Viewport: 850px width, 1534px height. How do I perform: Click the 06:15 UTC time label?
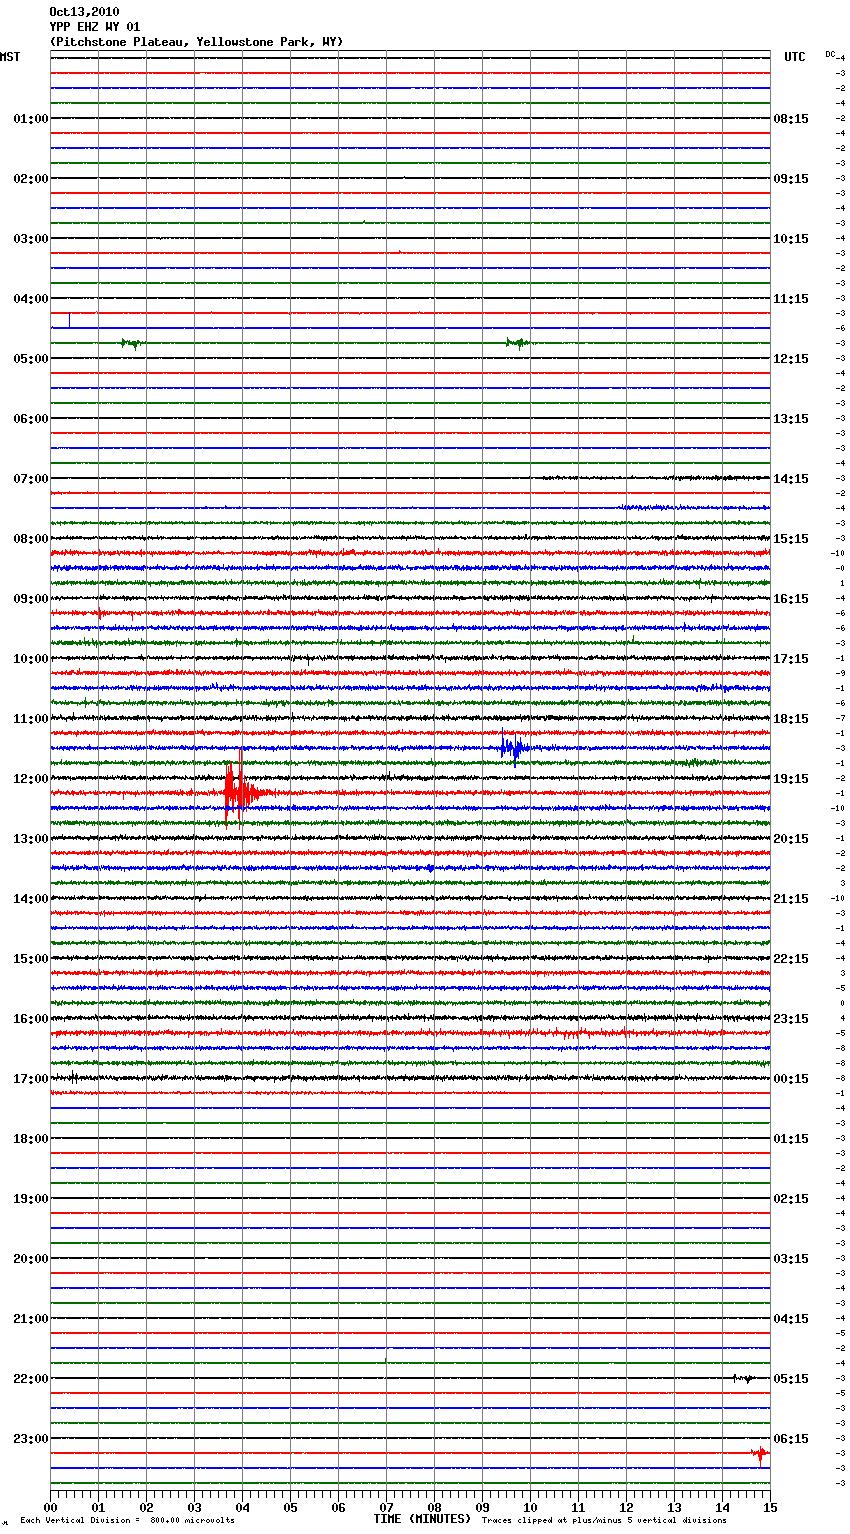[791, 1439]
